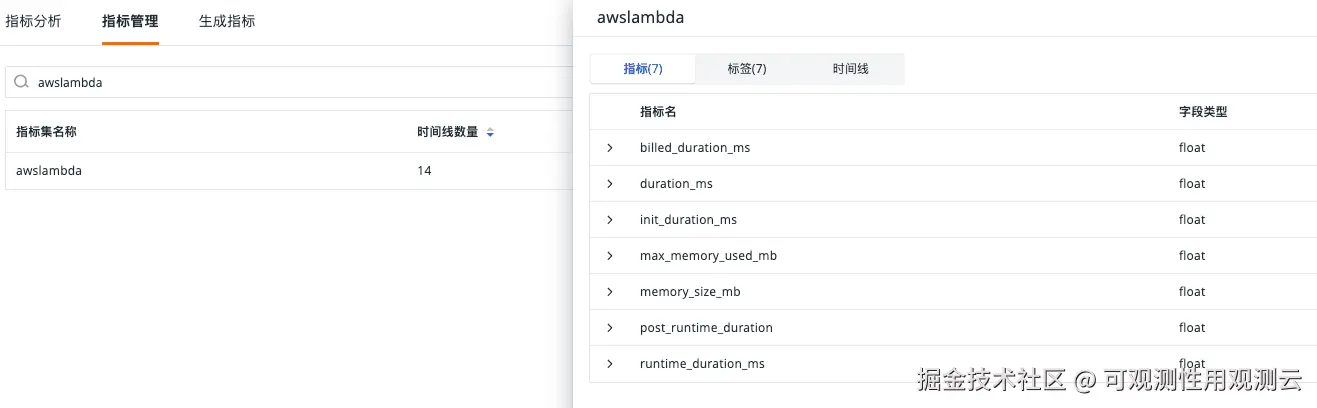Screen dimensions: 1317x408
Task: Expand the post_runtime_duration row
Action: (610, 328)
